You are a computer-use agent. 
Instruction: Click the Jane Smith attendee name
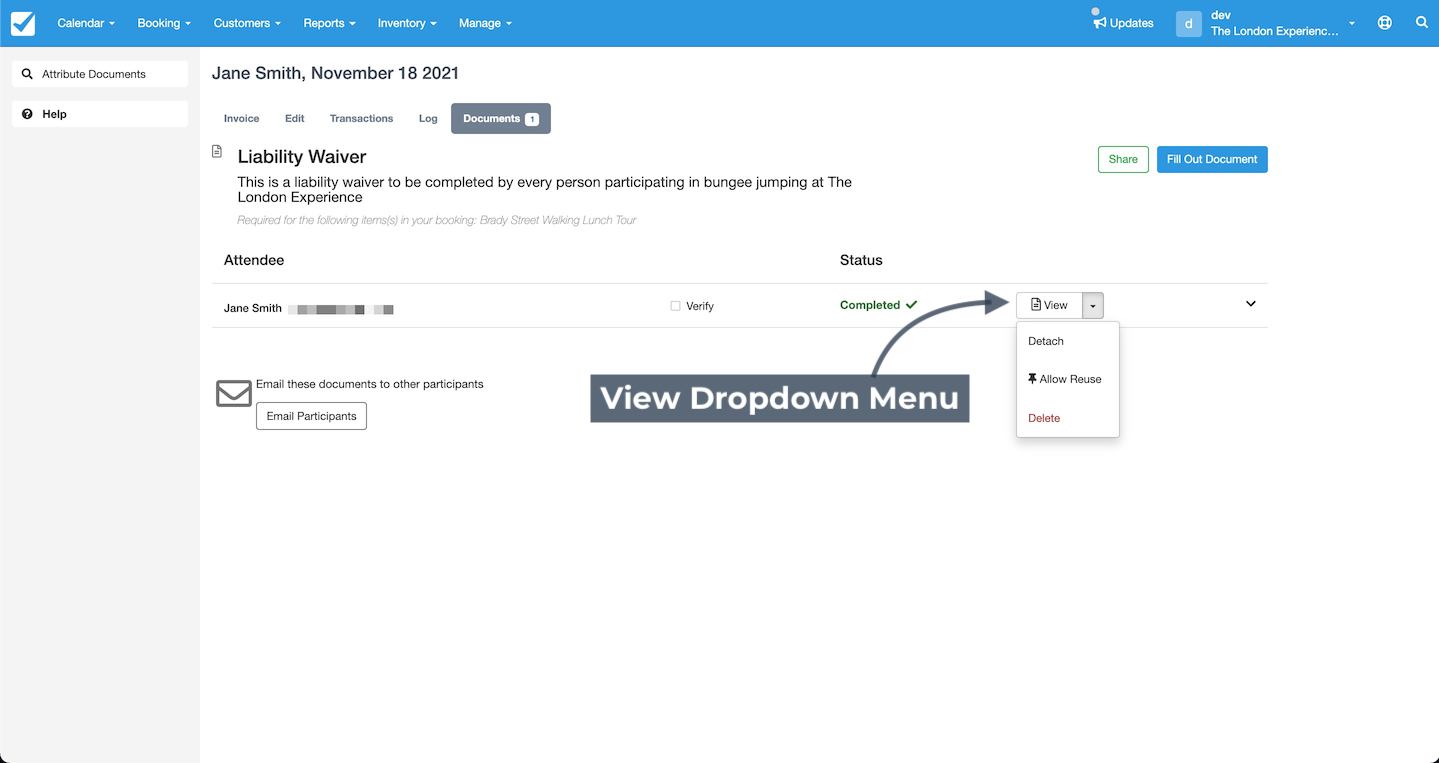[253, 308]
